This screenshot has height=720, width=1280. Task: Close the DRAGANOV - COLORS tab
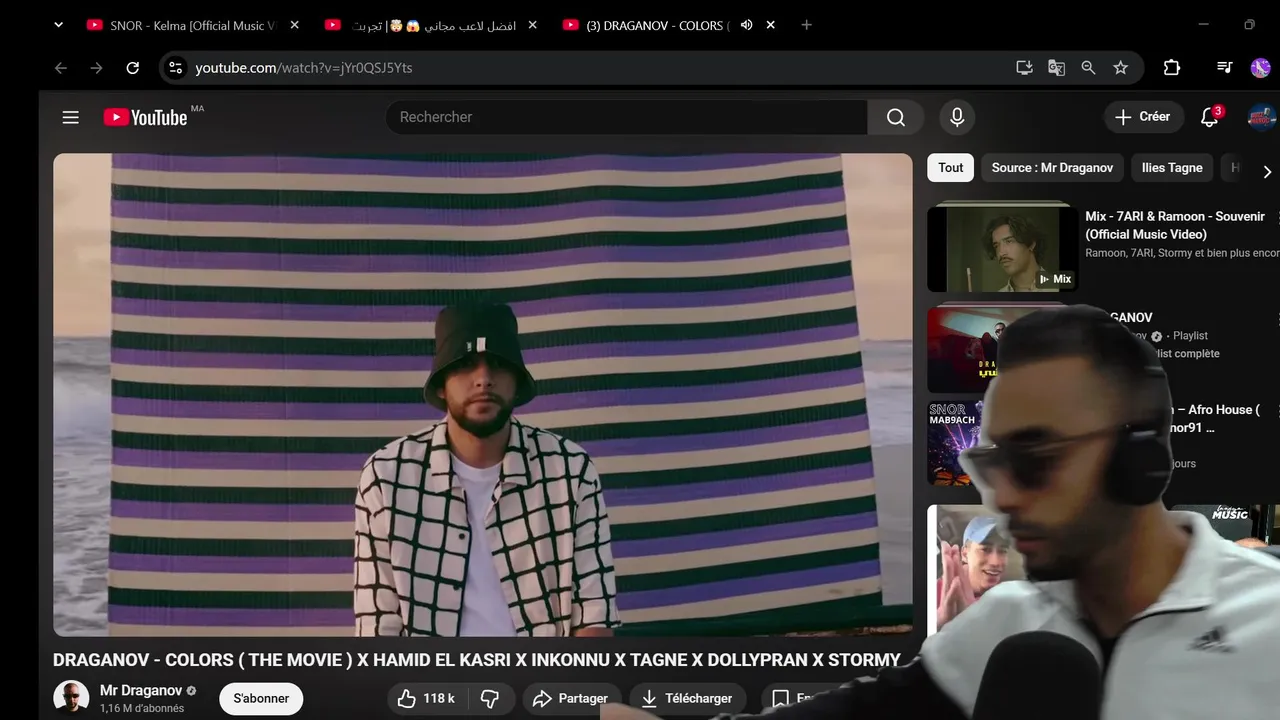point(770,25)
